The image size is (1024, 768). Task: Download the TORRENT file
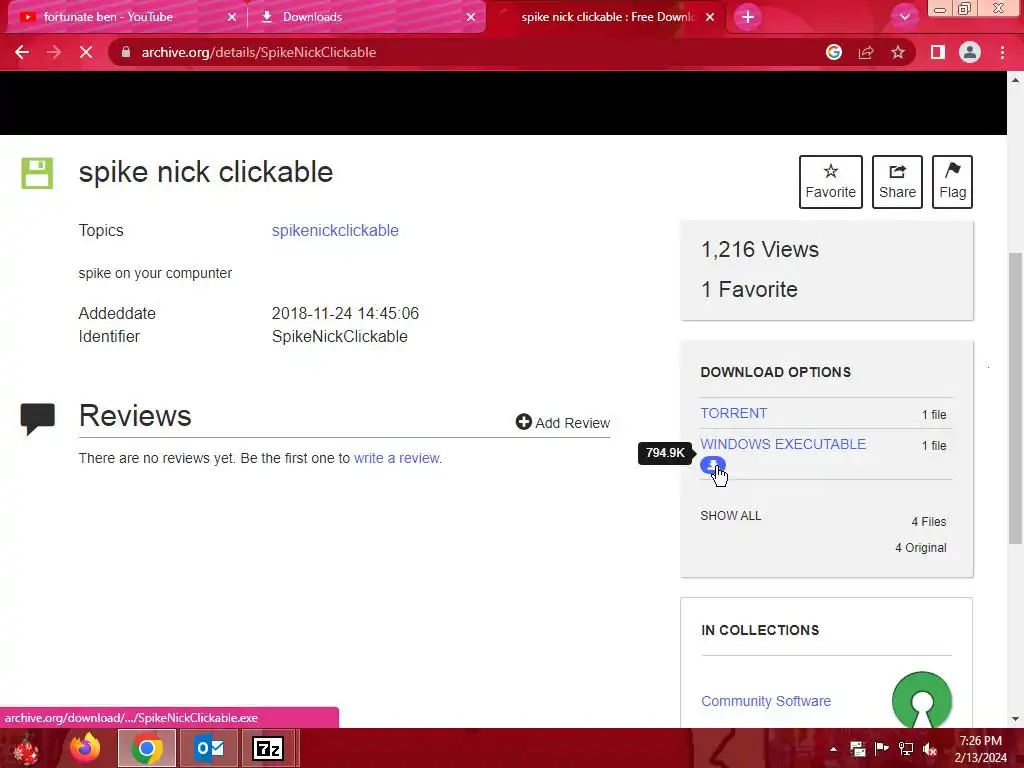pyautogui.click(x=733, y=413)
